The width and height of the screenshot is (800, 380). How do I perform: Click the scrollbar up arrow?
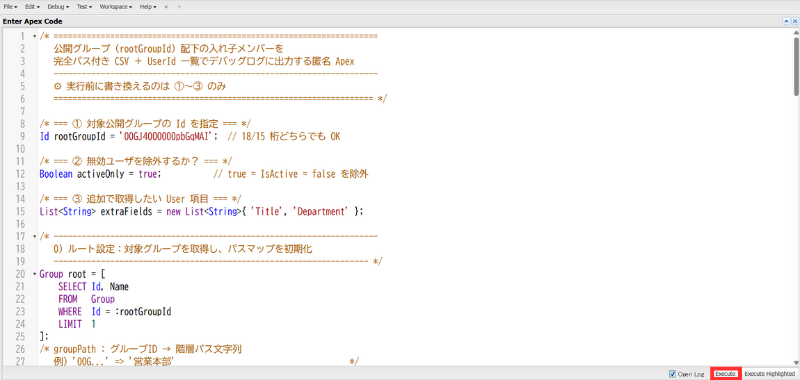(x=796, y=32)
